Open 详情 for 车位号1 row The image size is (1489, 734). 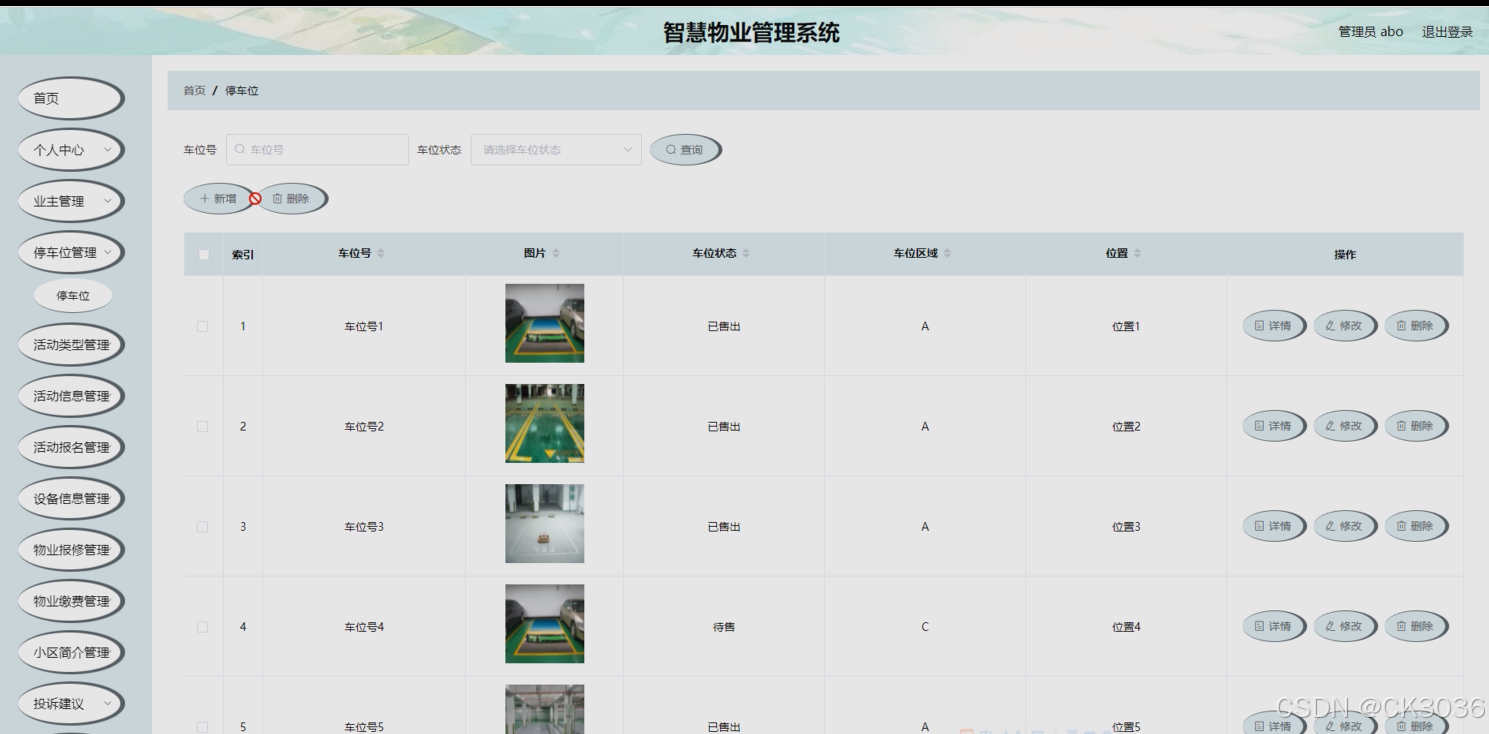1274,326
